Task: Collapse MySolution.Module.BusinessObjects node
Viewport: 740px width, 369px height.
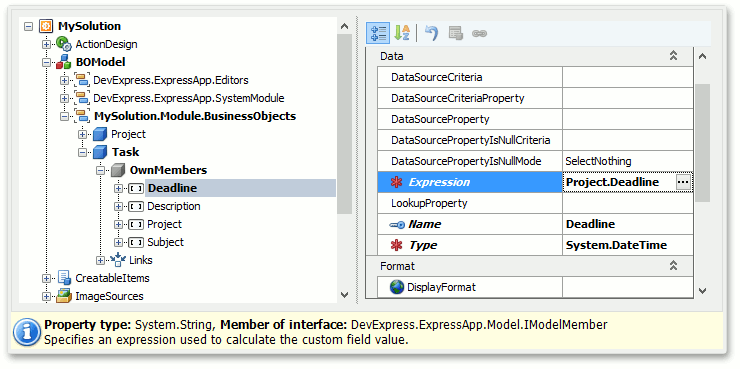Action: pyautogui.click(x=64, y=116)
